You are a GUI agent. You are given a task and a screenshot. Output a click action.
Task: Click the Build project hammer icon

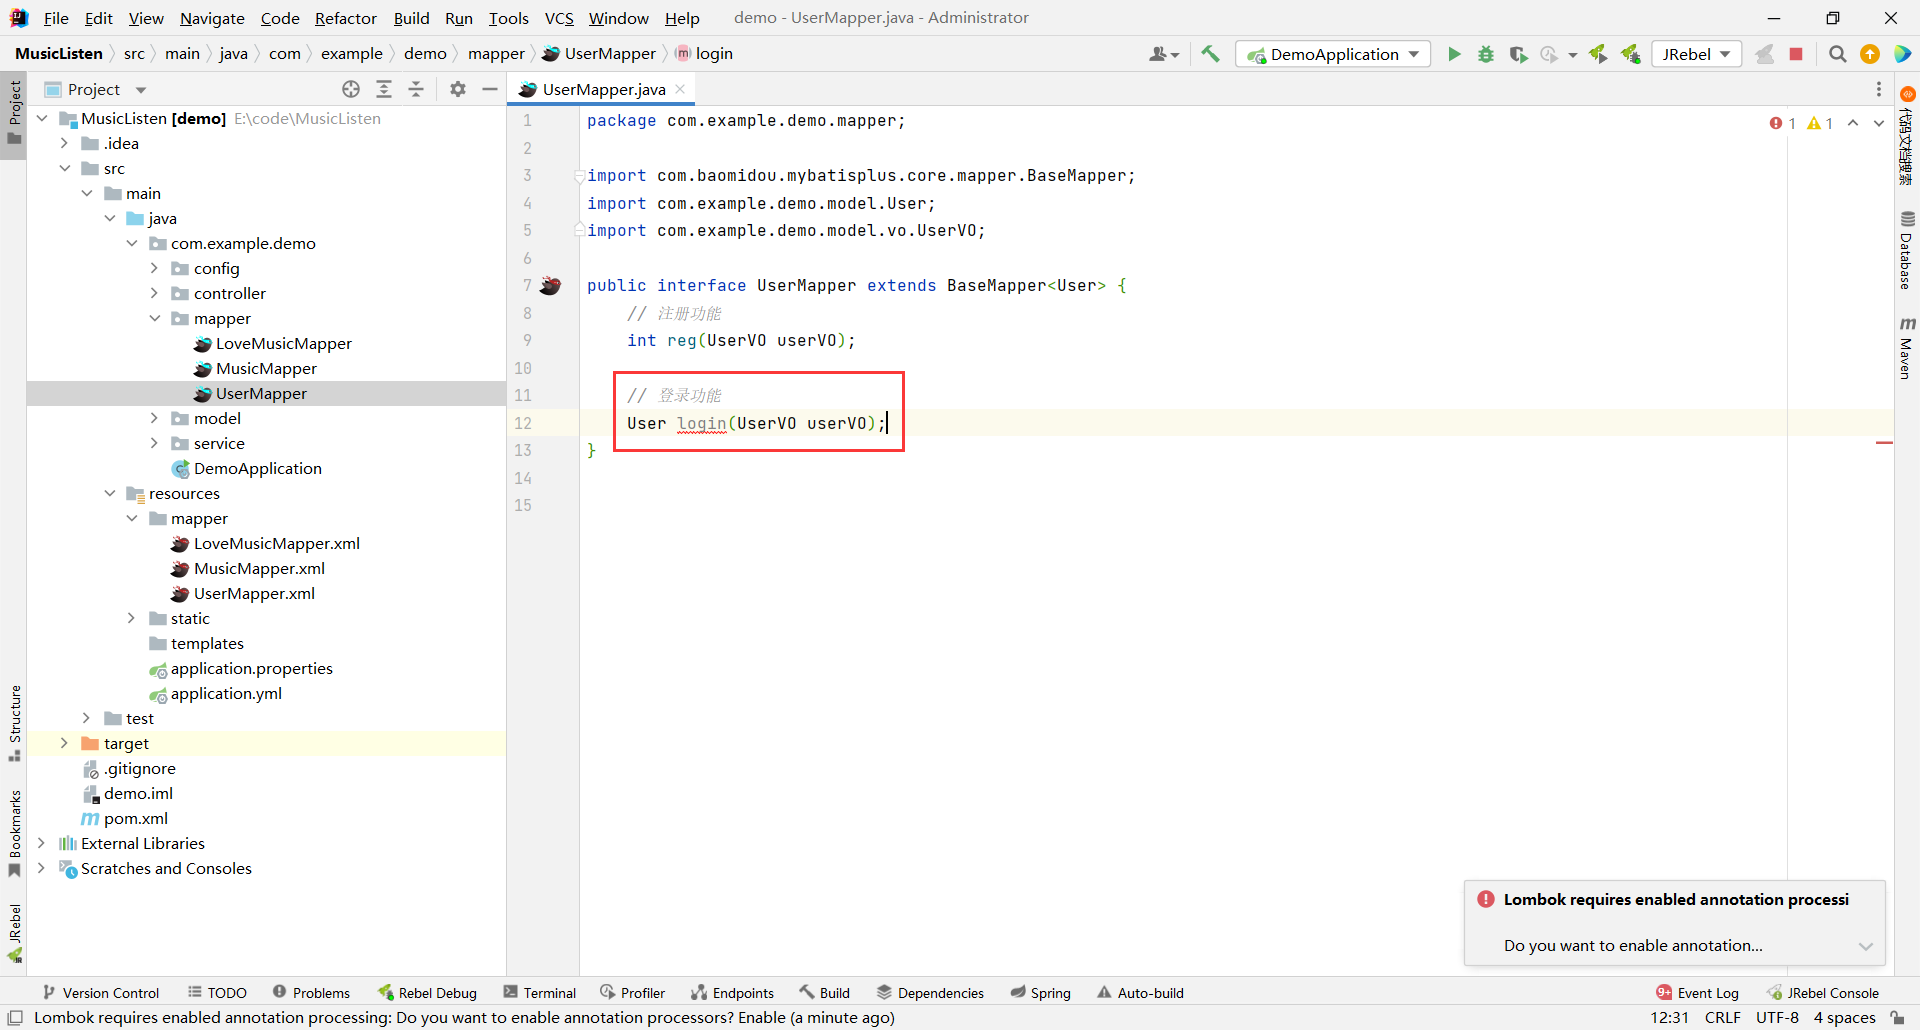pyautogui.click(x=1210, y=54)
